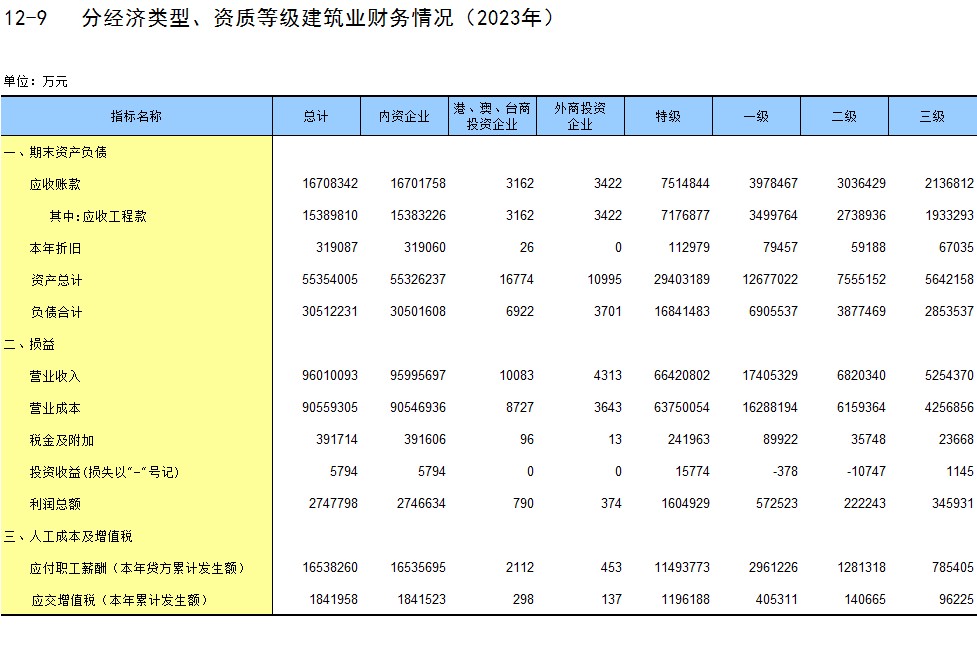Select the 二、损益 section row
The width and height of the screenshot is (977, 648).
[29, 344]
